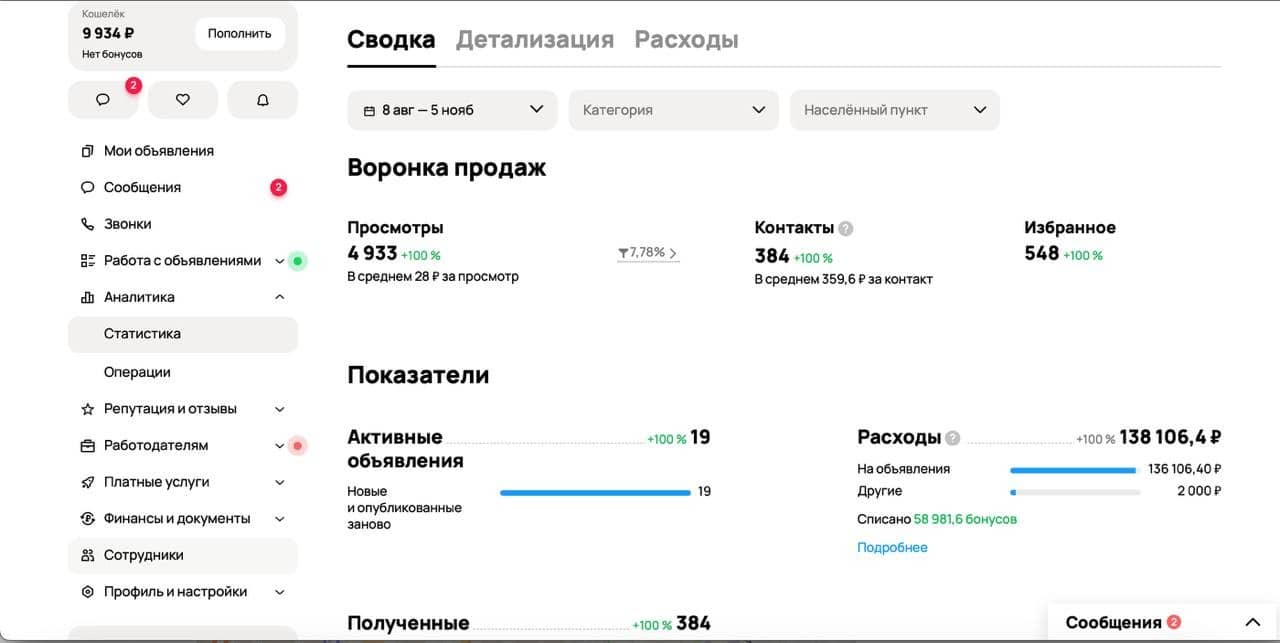Collapse the 'Сообщения' chat widget
The image size is (1280, 643).
pyautogui.click(x=1252, y=621)
